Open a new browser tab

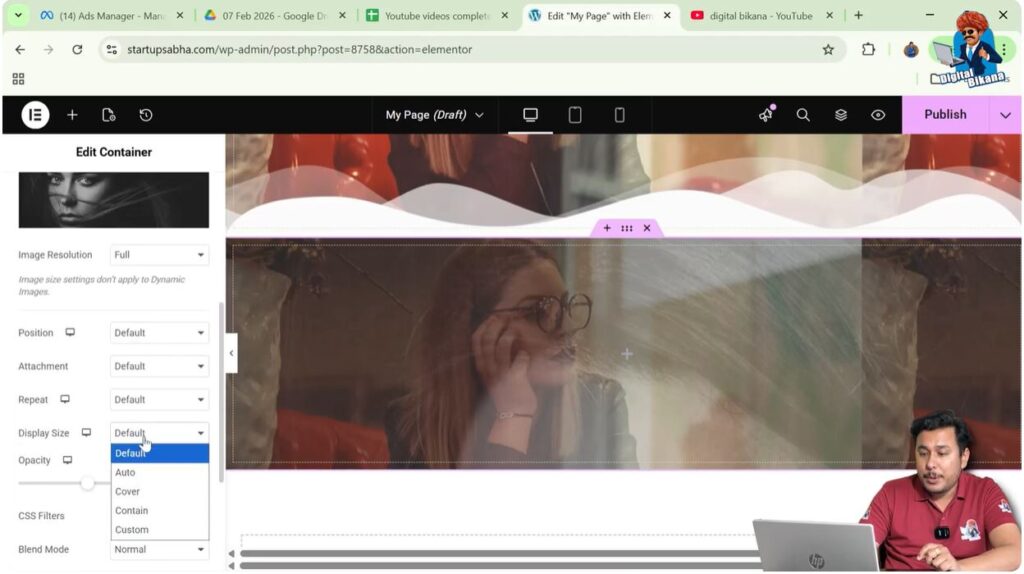coord(858,16)
